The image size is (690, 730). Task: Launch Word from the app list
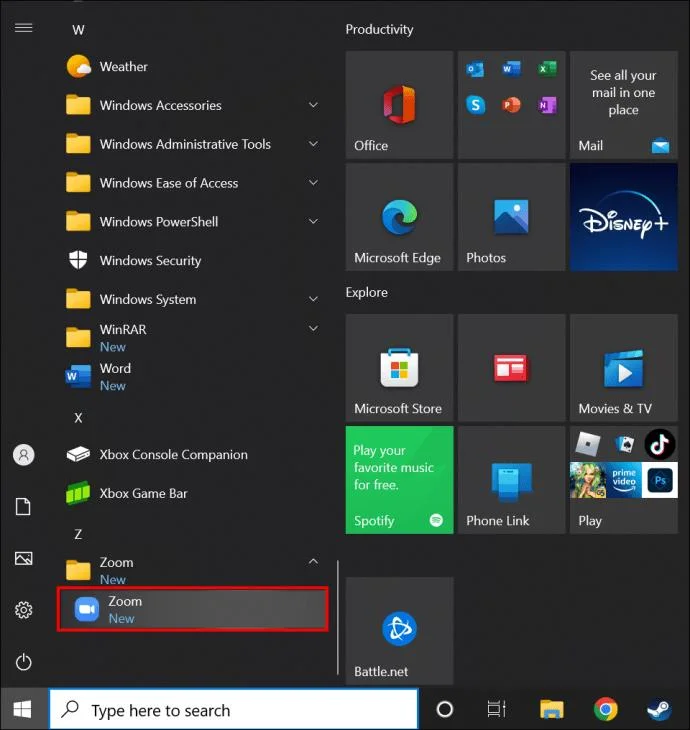pos(192,377)
